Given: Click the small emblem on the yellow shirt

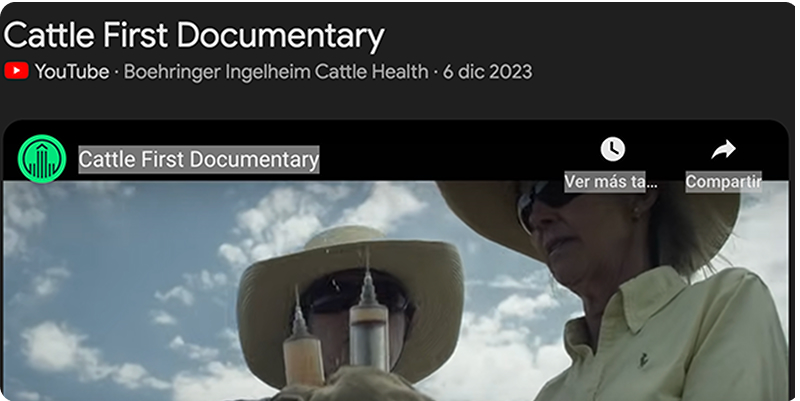Looking at the screenshot, I should tap(645, 360).
